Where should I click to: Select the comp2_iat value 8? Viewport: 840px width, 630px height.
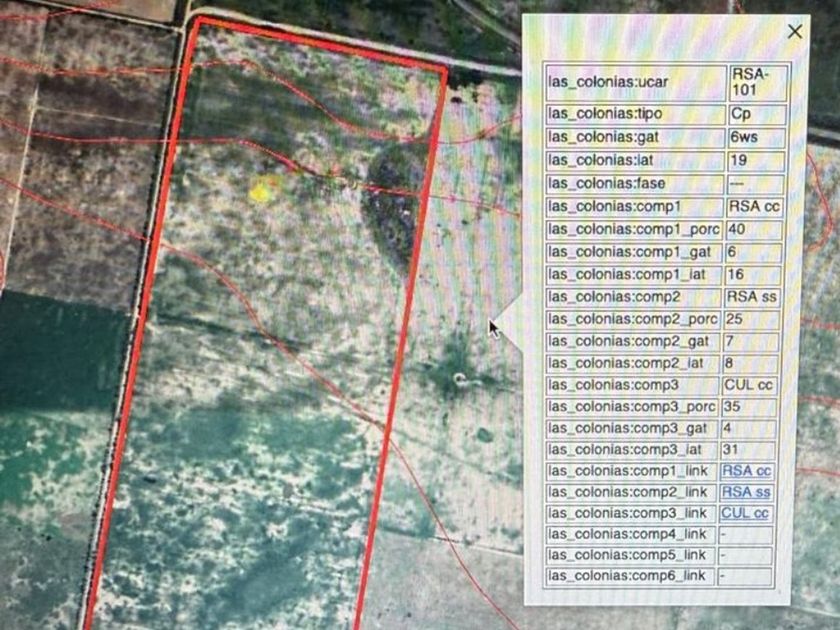click(x=729, y=363)
